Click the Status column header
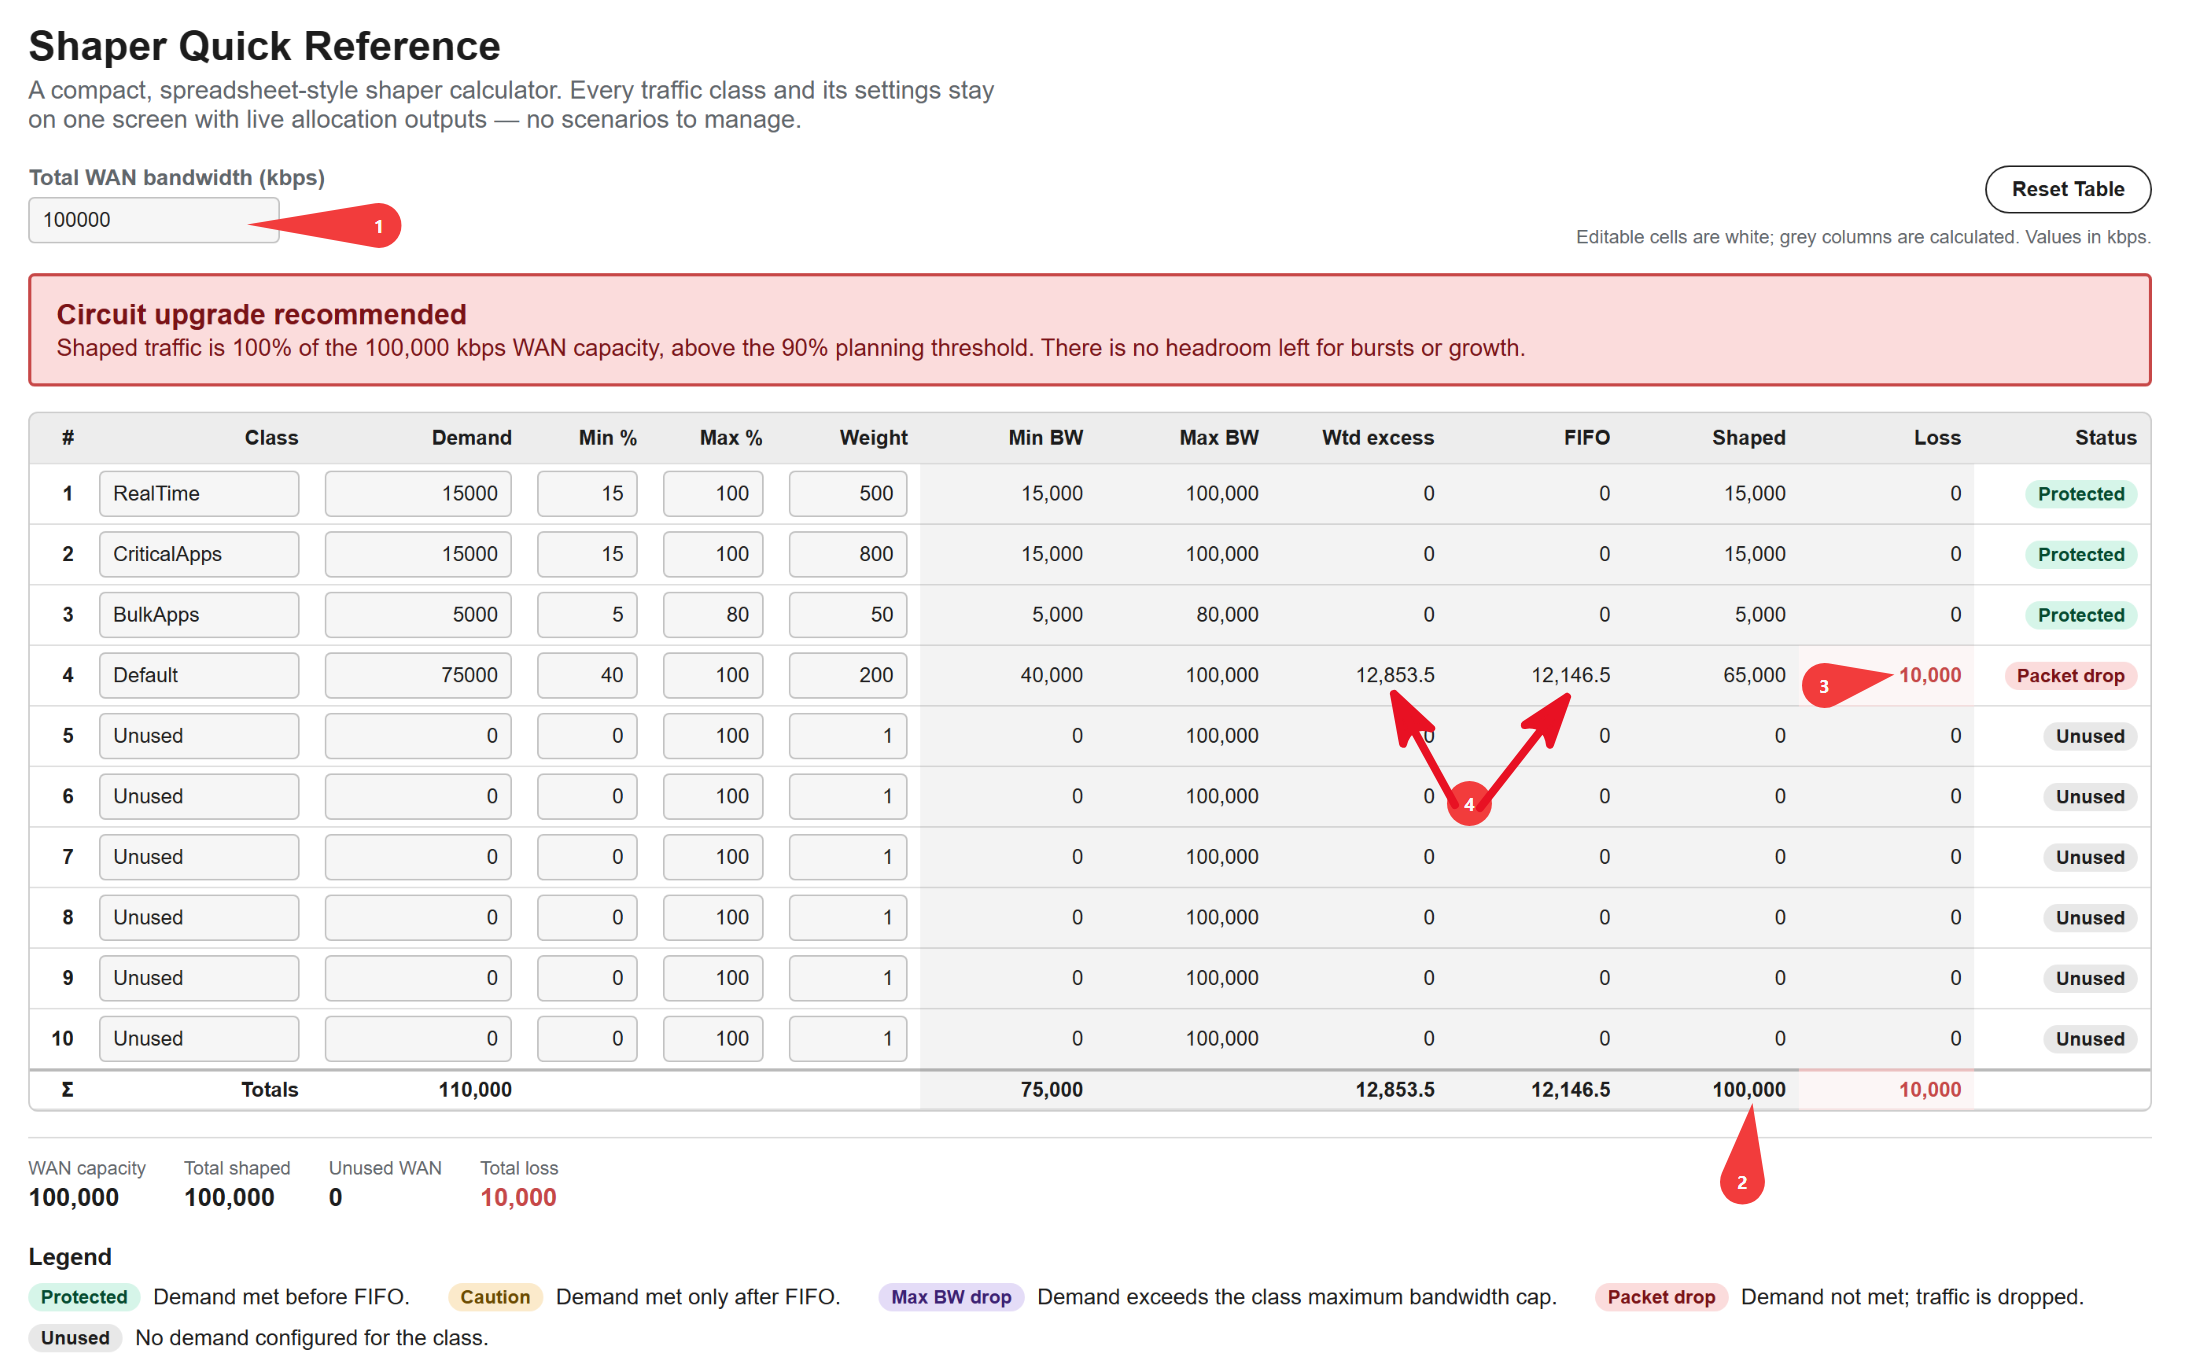 [2105, 438]
